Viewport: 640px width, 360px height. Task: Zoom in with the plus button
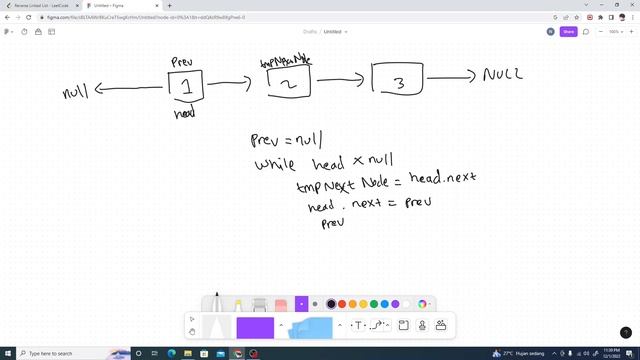point(631,31)
